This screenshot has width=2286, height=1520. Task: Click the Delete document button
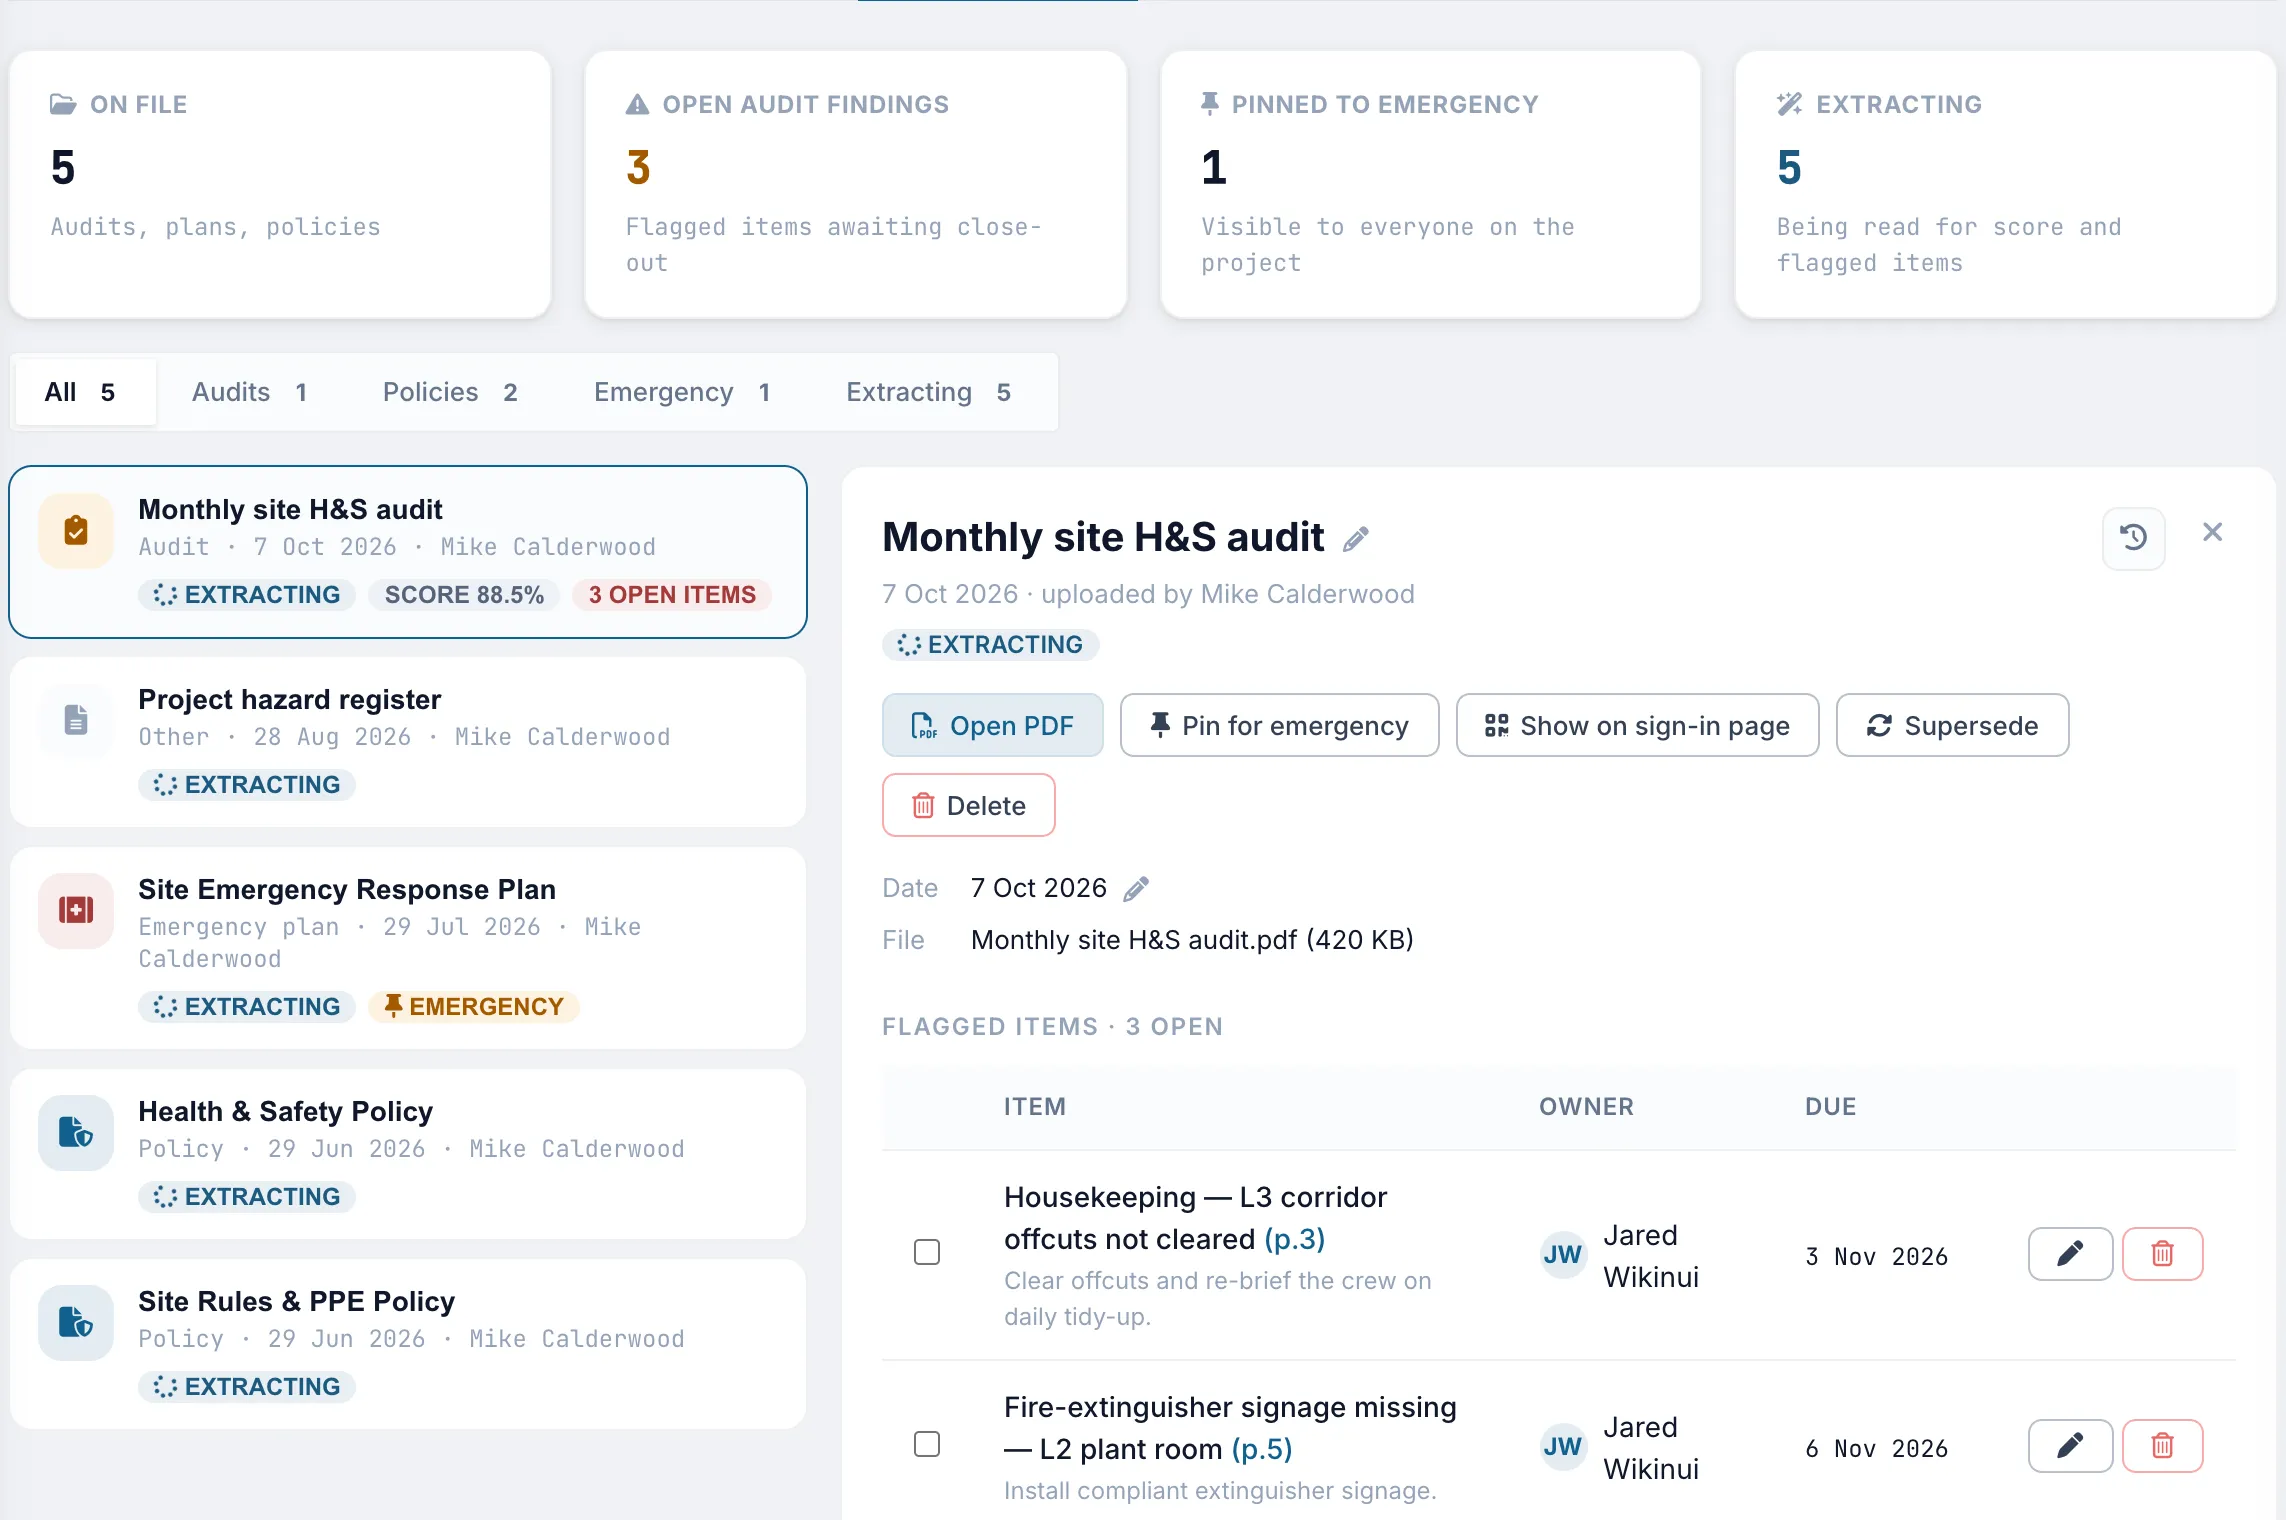(969, 806)
